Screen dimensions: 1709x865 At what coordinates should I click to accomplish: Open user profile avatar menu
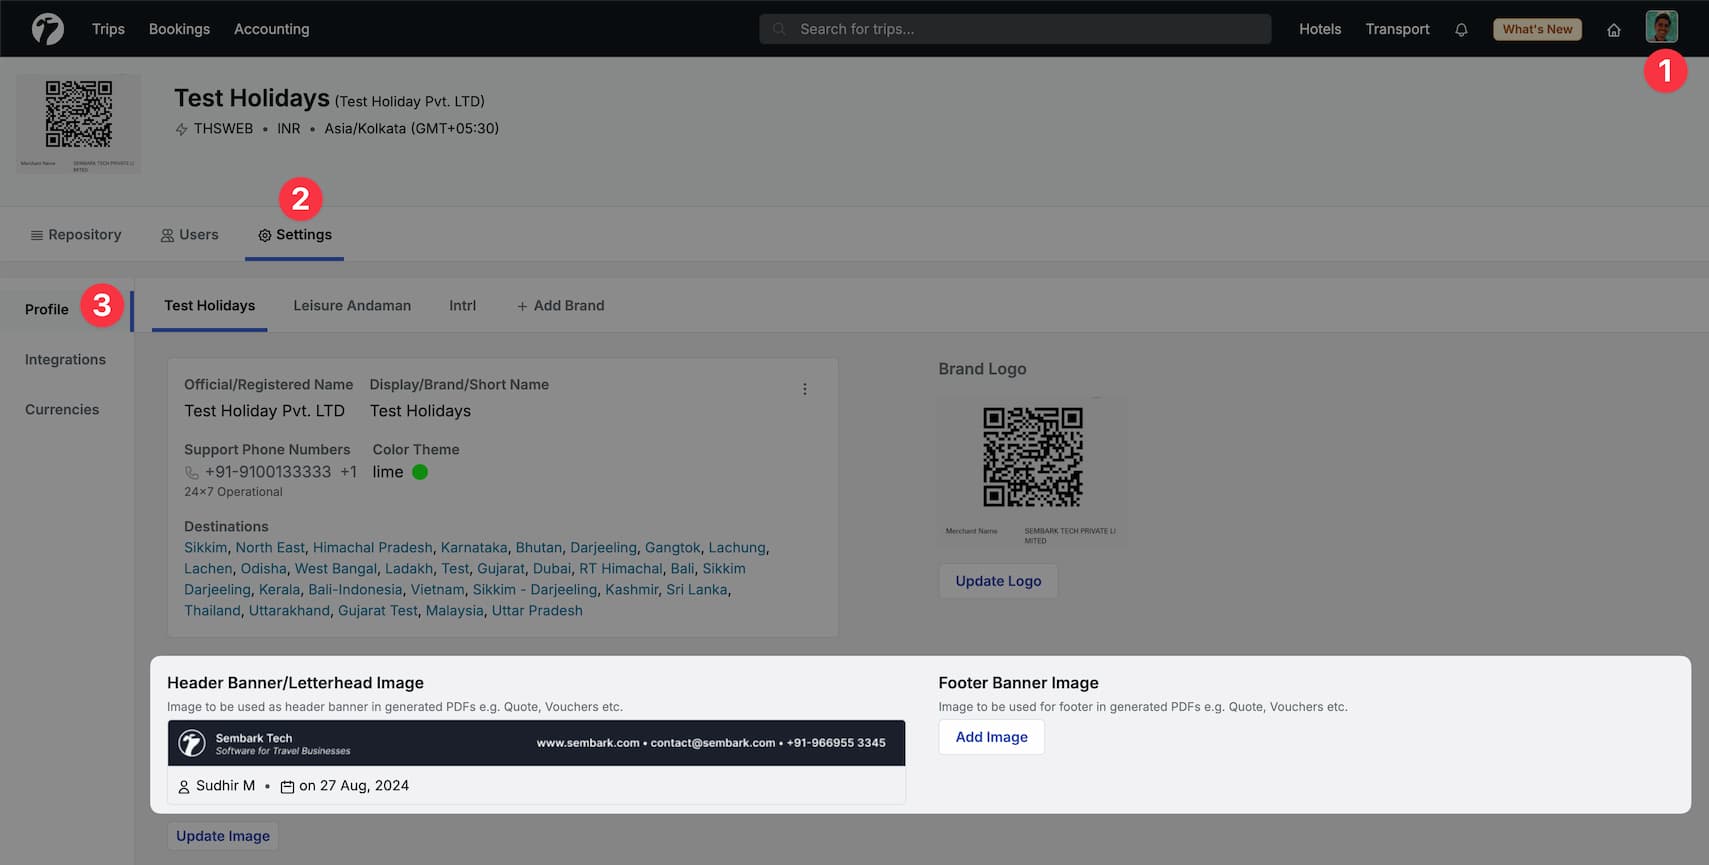[x=1661, y=27]
